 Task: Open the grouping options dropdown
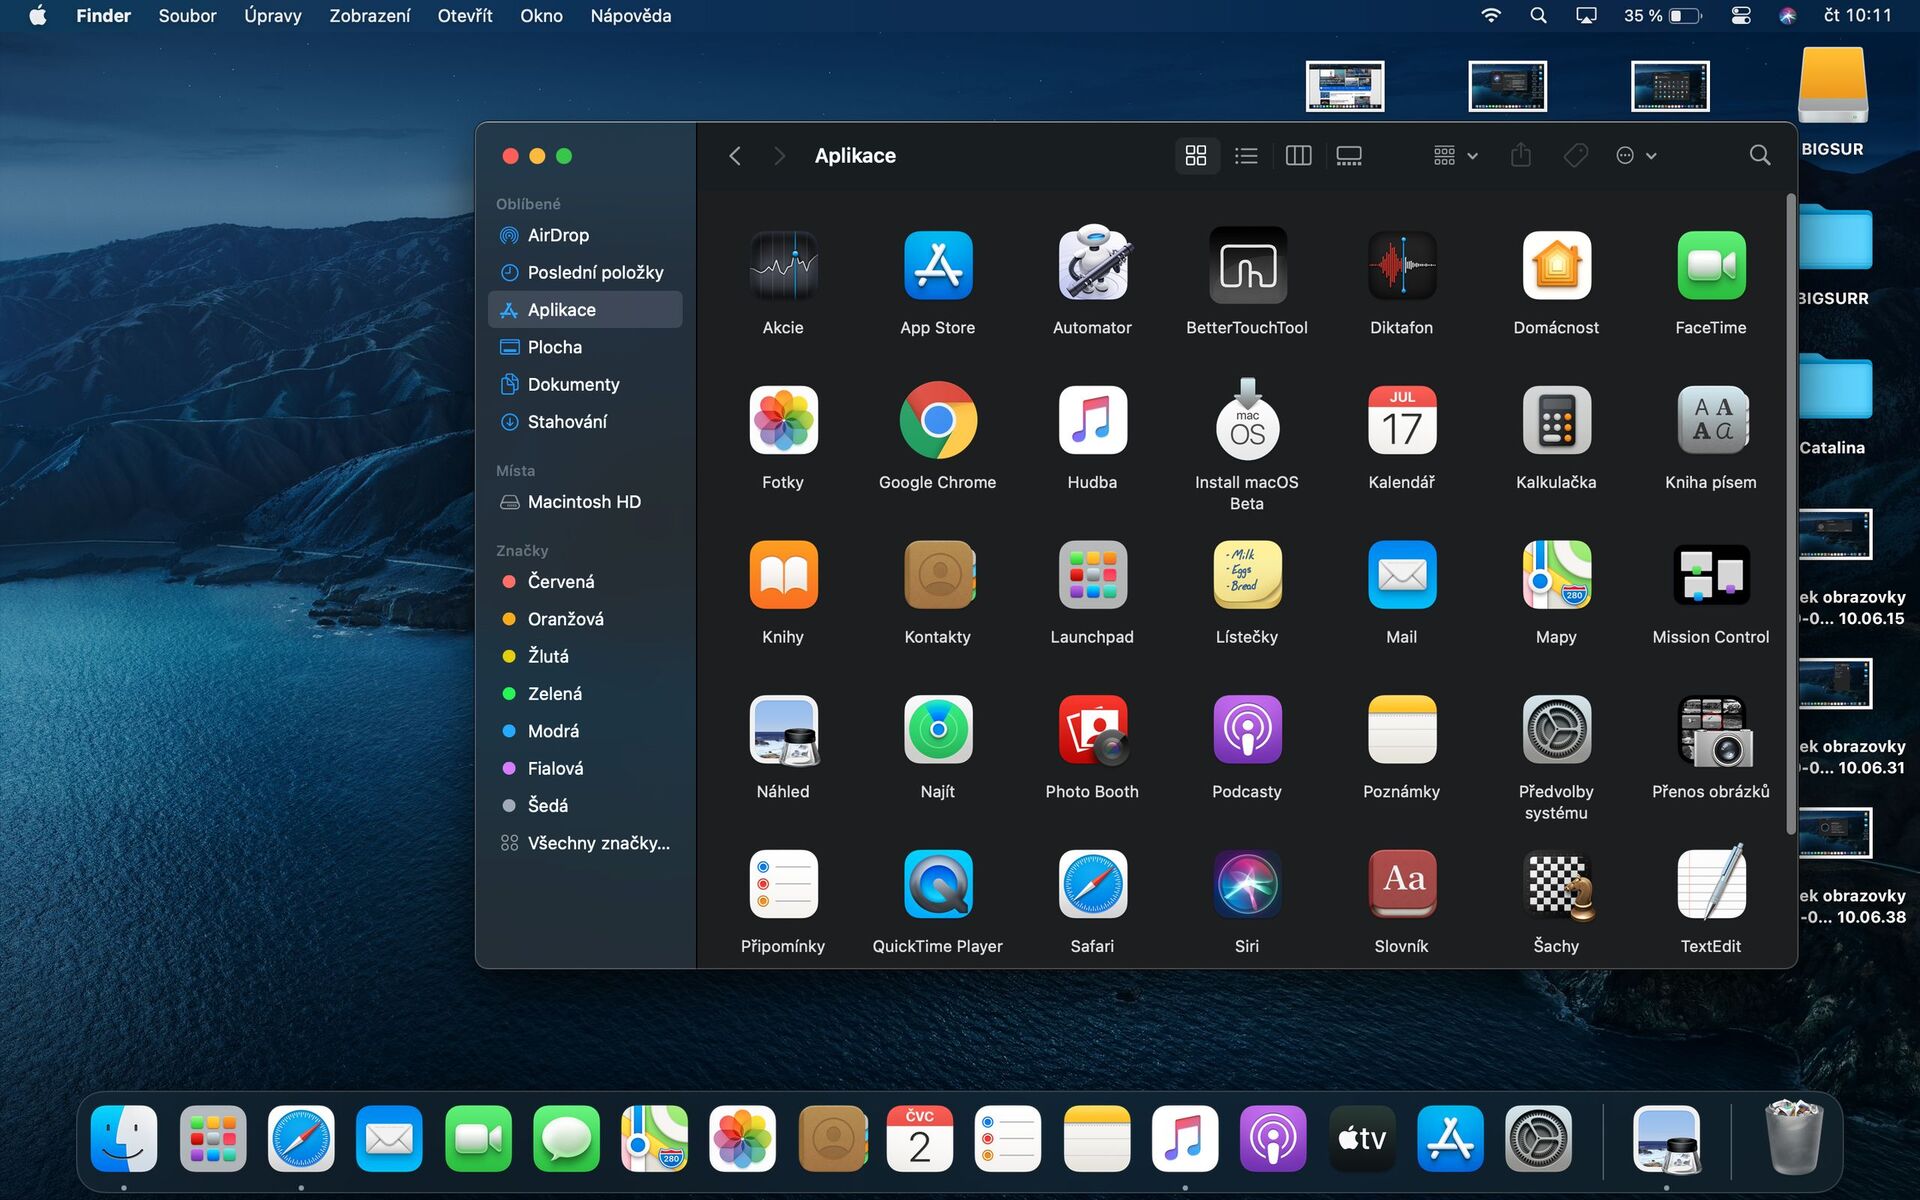[1452, 155]
